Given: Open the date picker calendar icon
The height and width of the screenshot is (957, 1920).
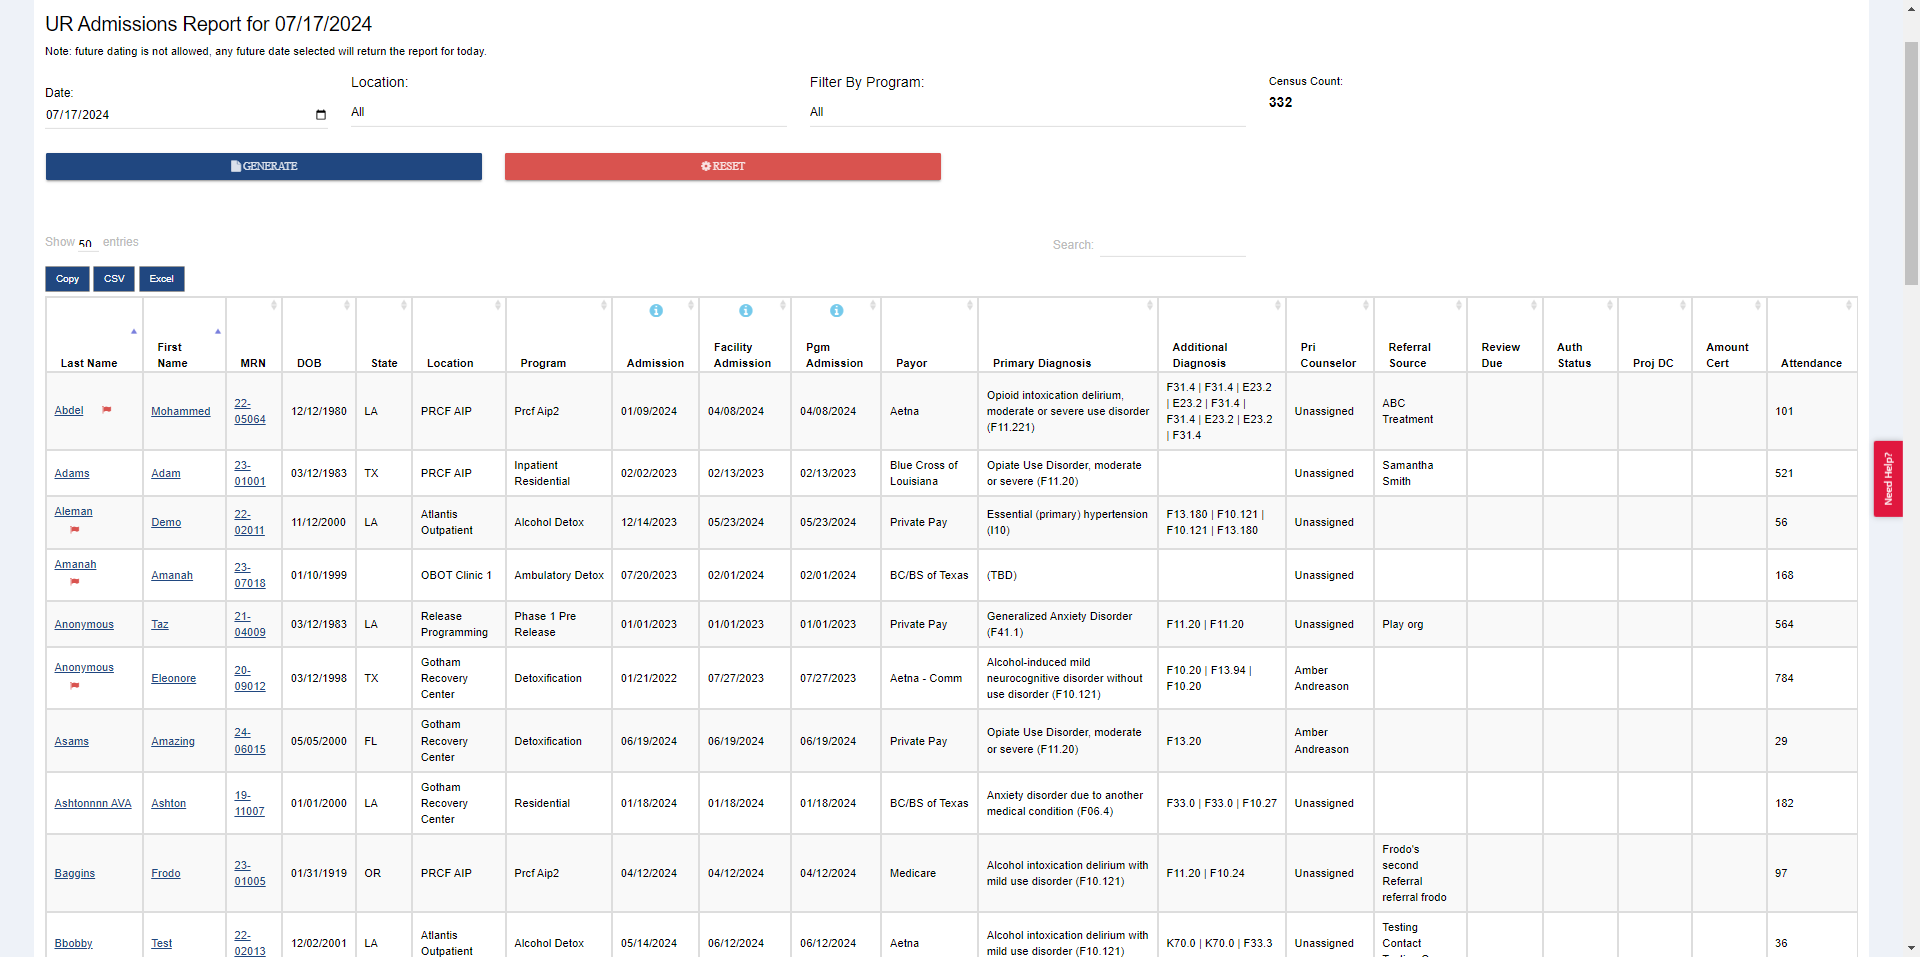Looking at the screenshot, I should click(x=321, y=115).
